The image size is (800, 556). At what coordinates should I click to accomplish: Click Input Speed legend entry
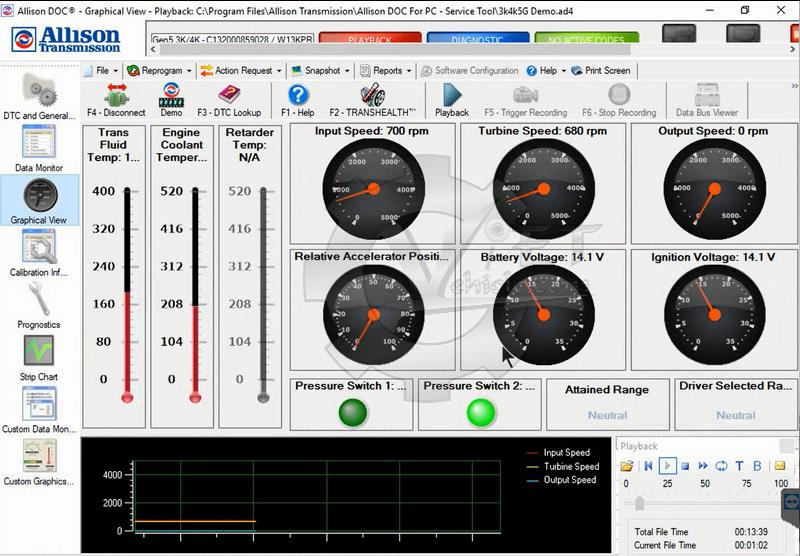click(x=559, y=452)
